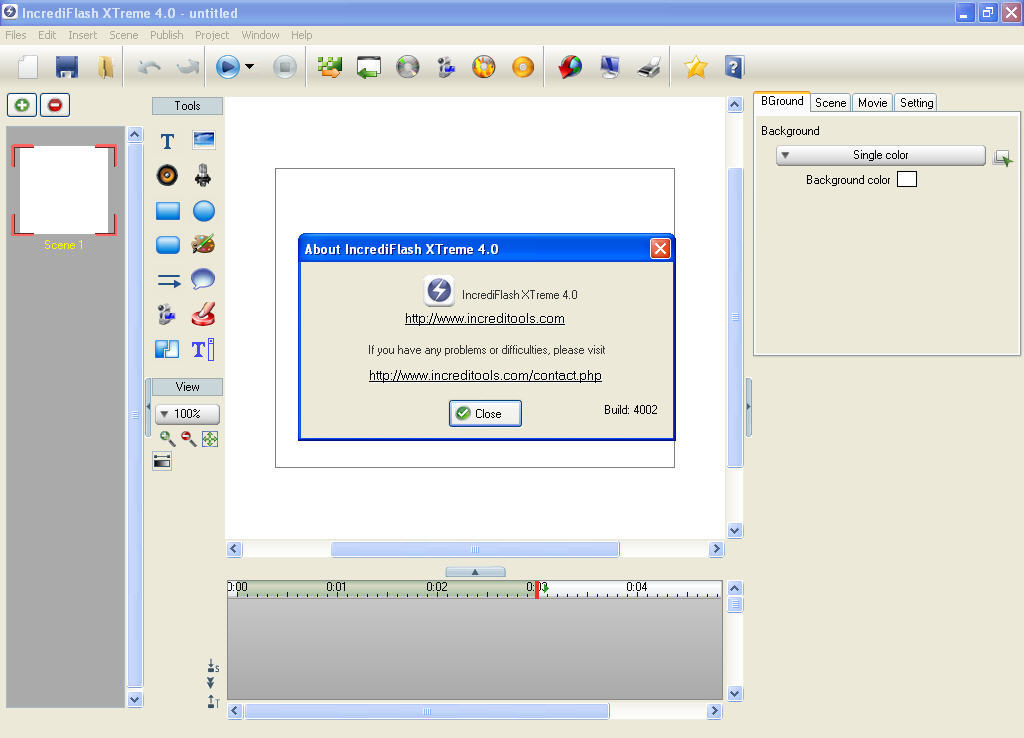This screenshot has height=738, width=1024.
Task: Click the New blank project icon
Action: pos(28,67)
